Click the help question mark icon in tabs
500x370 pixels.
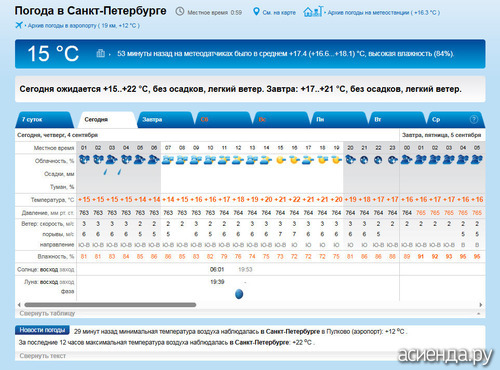474,119
